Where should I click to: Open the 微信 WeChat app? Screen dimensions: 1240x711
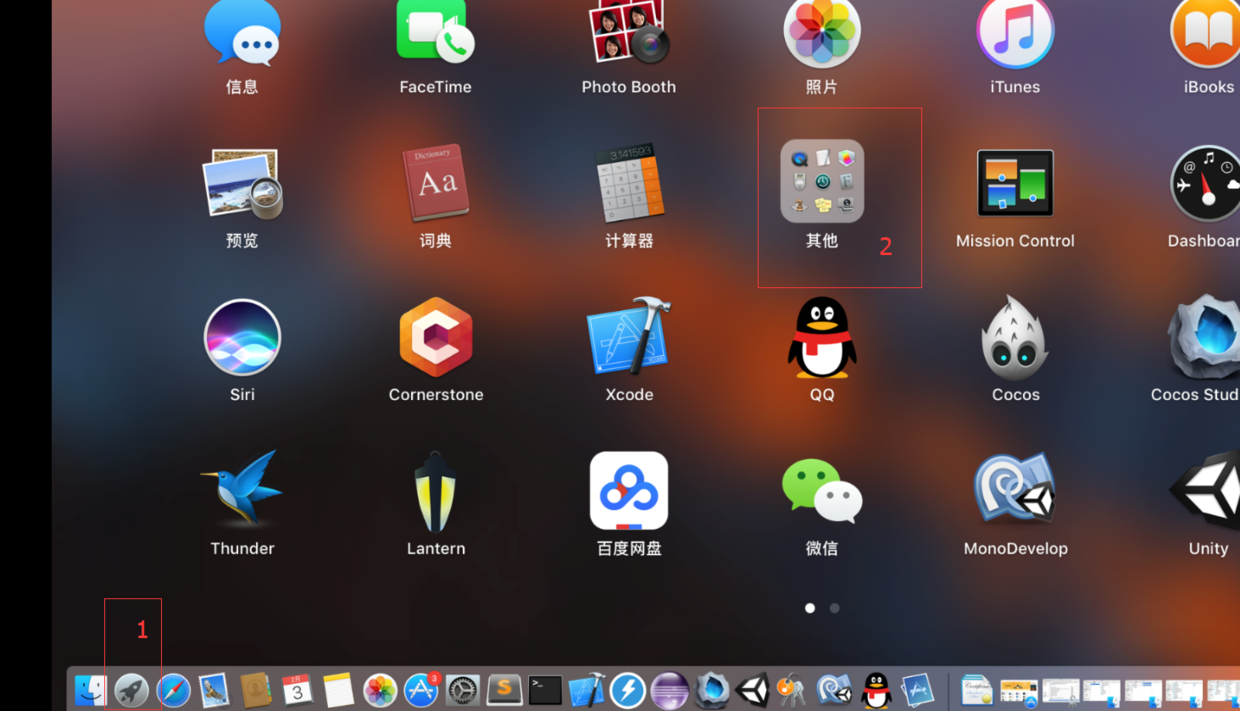pos(822,490)
